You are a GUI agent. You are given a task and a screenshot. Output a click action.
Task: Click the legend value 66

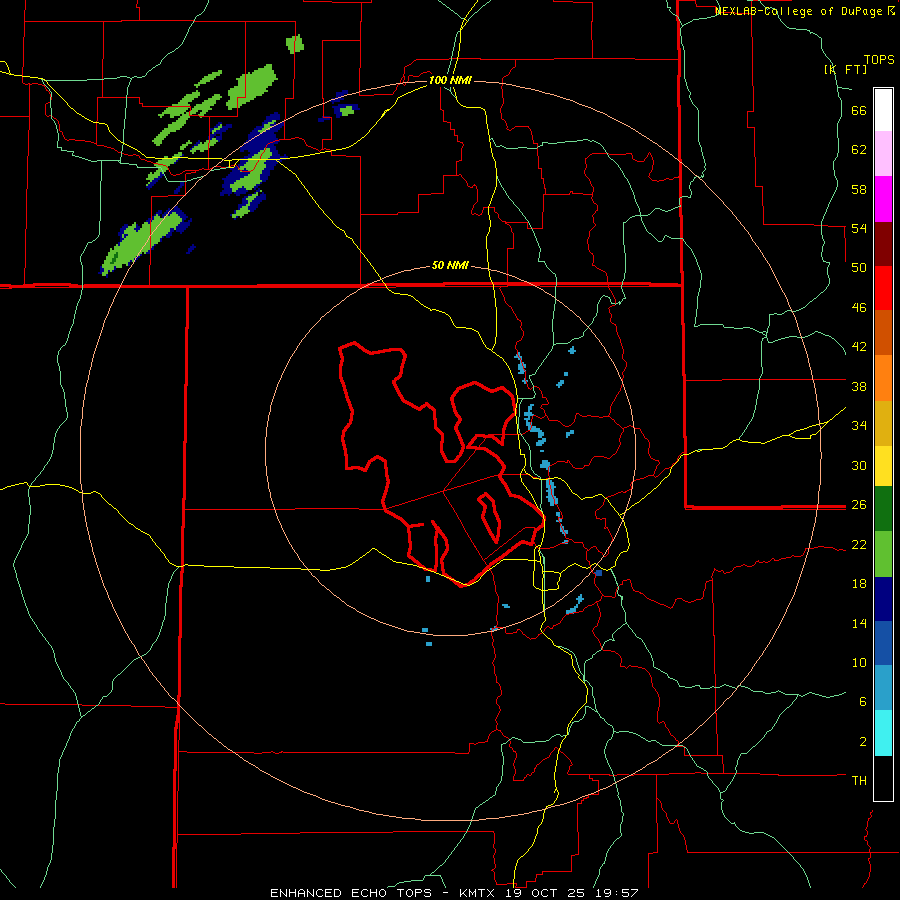(859, 111)
